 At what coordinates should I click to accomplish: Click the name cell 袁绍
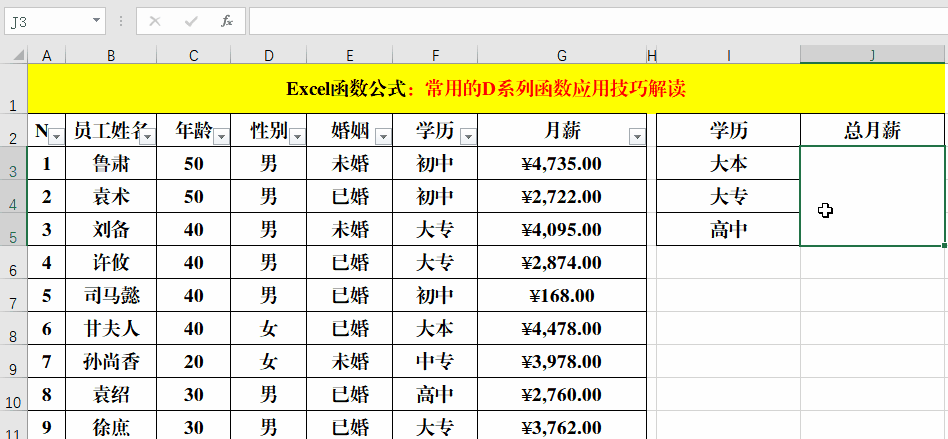coord(111,394)
